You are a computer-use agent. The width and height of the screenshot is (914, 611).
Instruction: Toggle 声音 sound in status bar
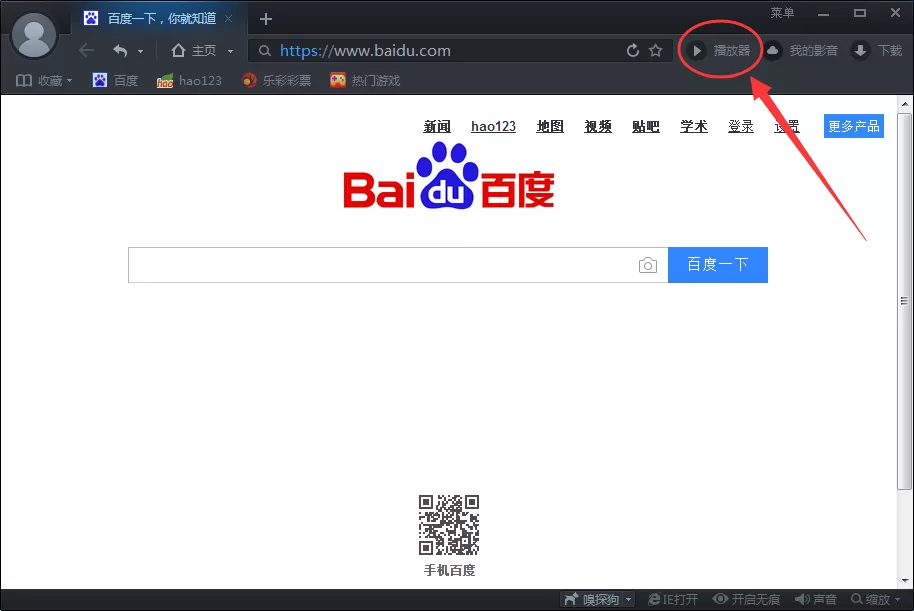point(815,599)
